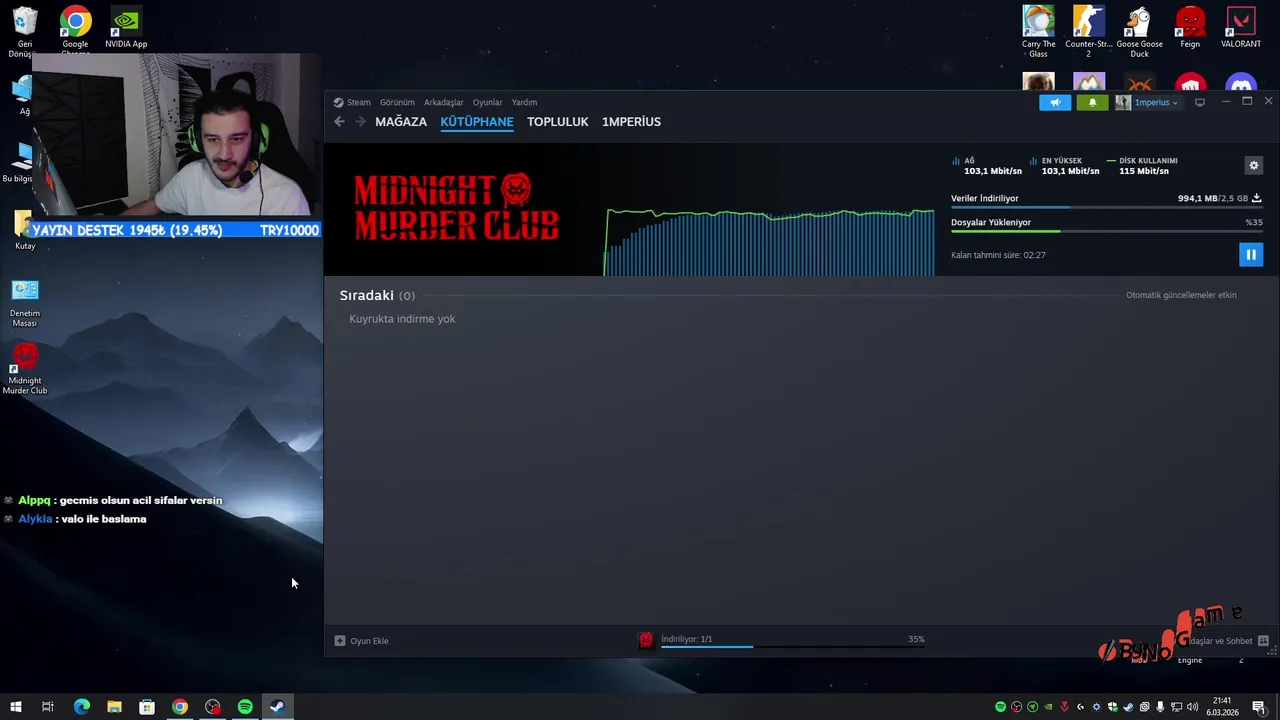The width and height of the screenshot is (1280, 720).
Task: Click the Midnight Murder Club banner
Action: pyautogui.click(x=456, y=208)
